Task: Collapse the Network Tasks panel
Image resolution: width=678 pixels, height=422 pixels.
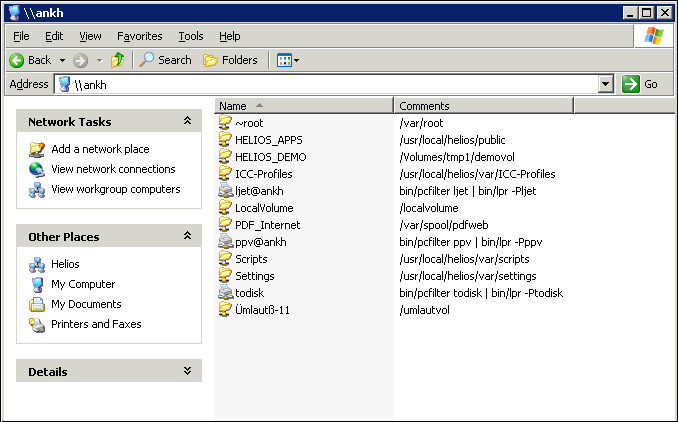Action: [x=187, y=121]
